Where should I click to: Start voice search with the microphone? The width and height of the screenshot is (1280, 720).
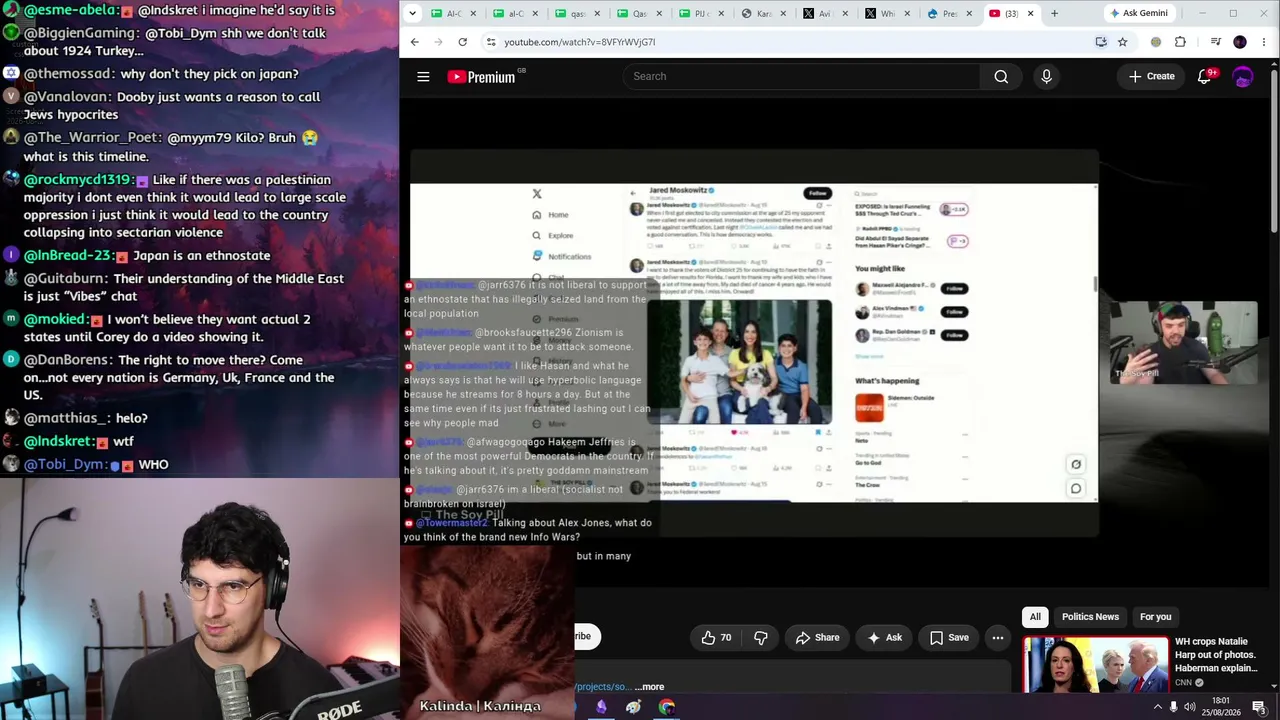[x=1046, y=77]
